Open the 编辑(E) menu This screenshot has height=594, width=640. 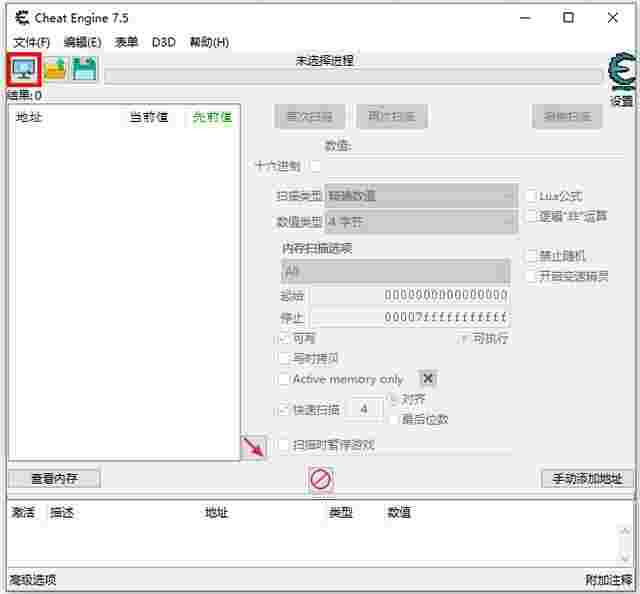(x=82, y=42)
